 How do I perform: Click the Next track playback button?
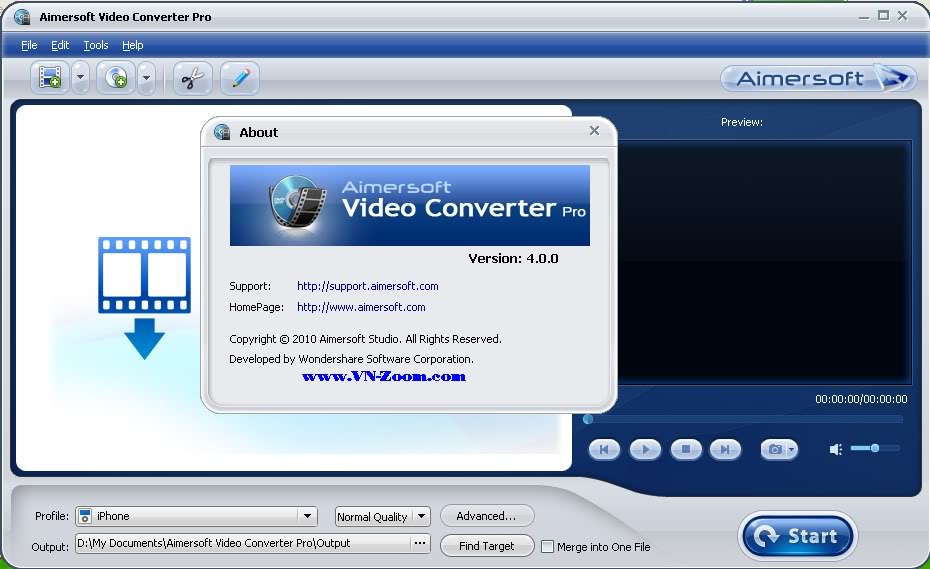pyautogui.click(x=725, y=449)
